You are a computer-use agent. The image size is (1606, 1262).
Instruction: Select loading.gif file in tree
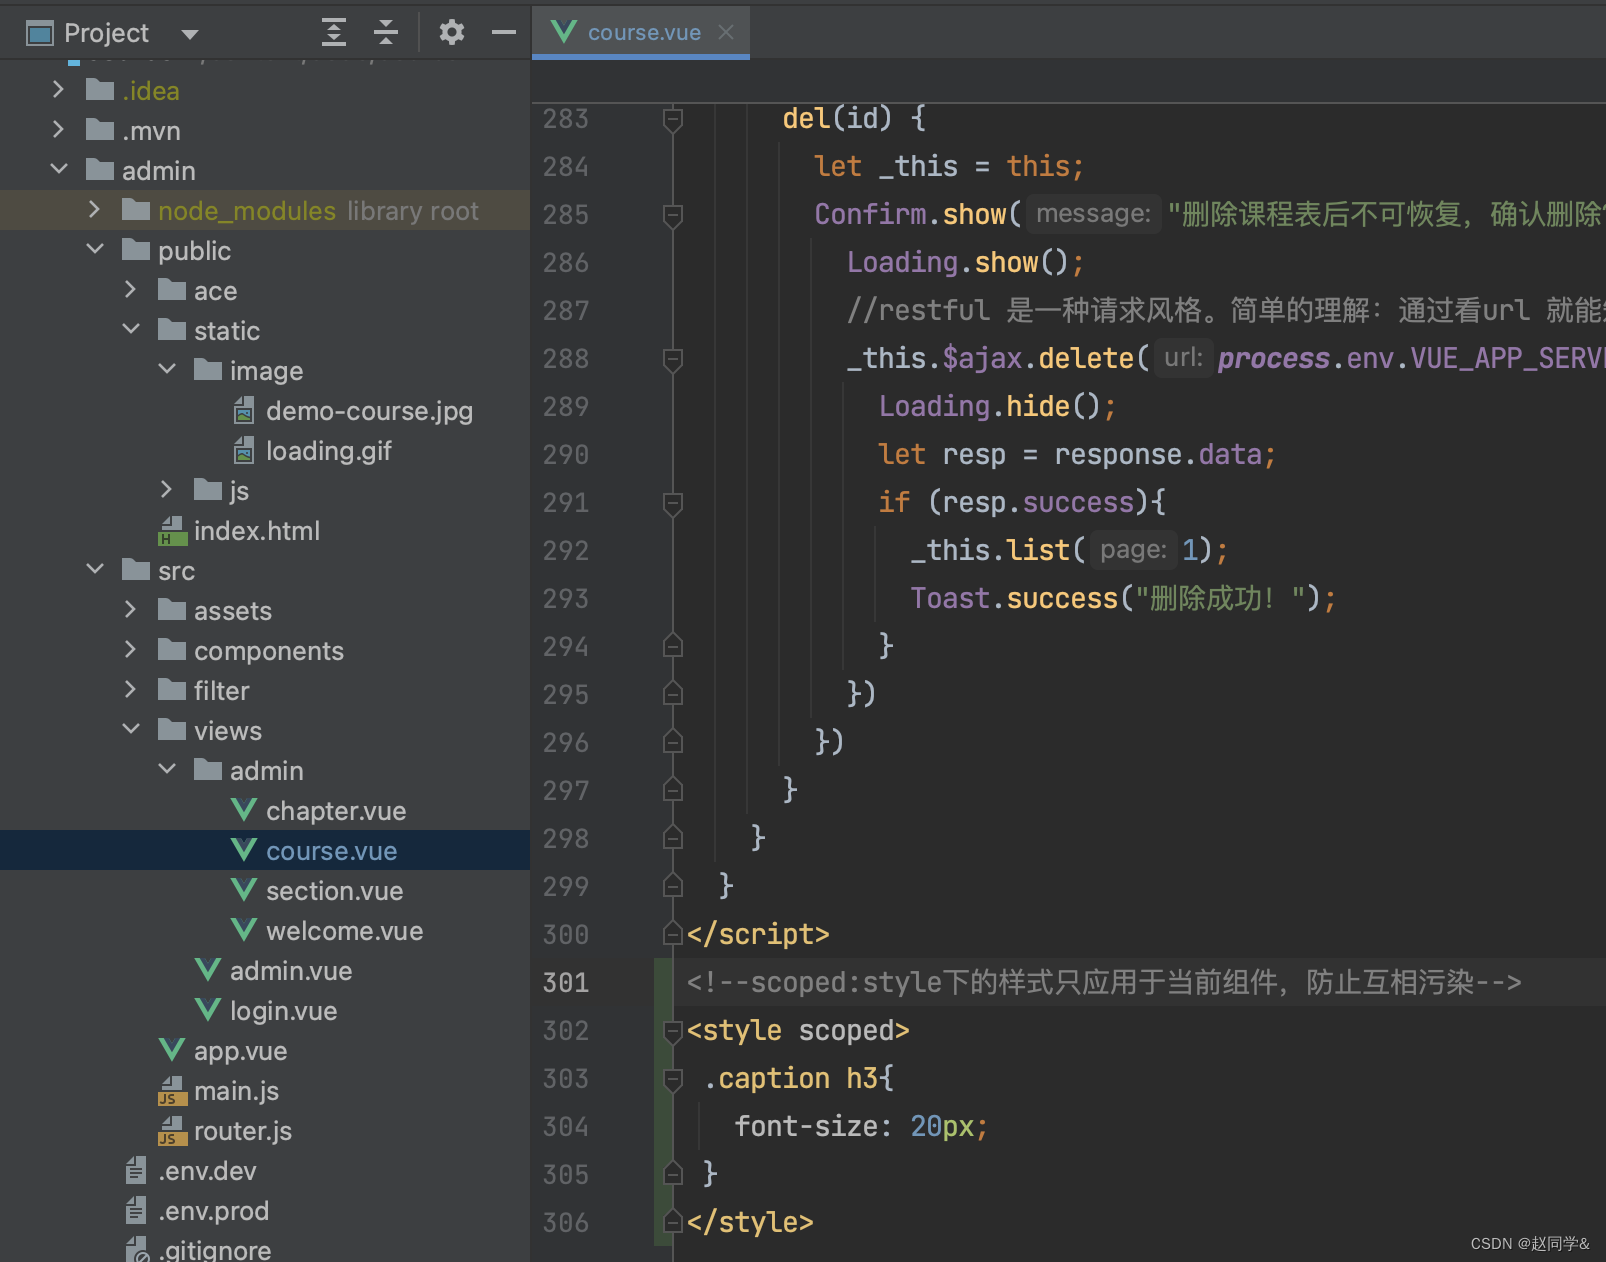(328, 451)
